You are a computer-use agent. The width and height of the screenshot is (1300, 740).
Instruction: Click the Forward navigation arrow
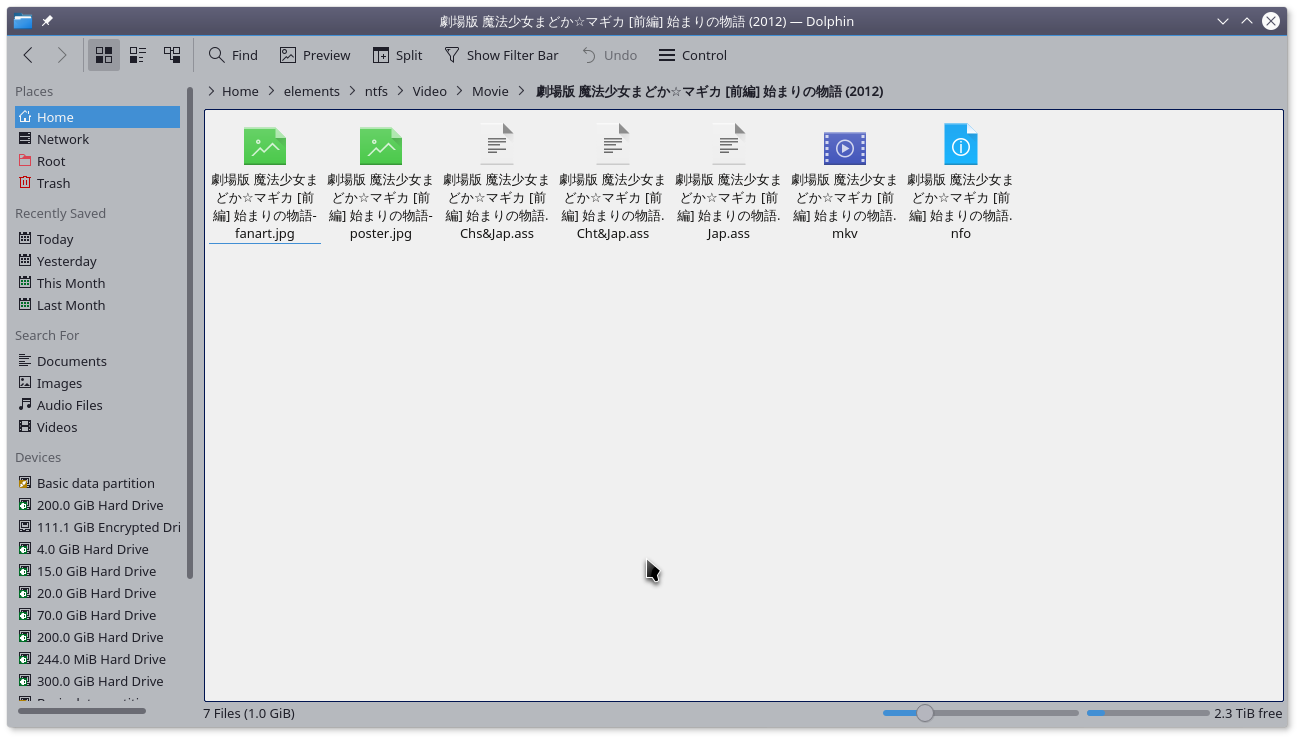pos(62,55)
